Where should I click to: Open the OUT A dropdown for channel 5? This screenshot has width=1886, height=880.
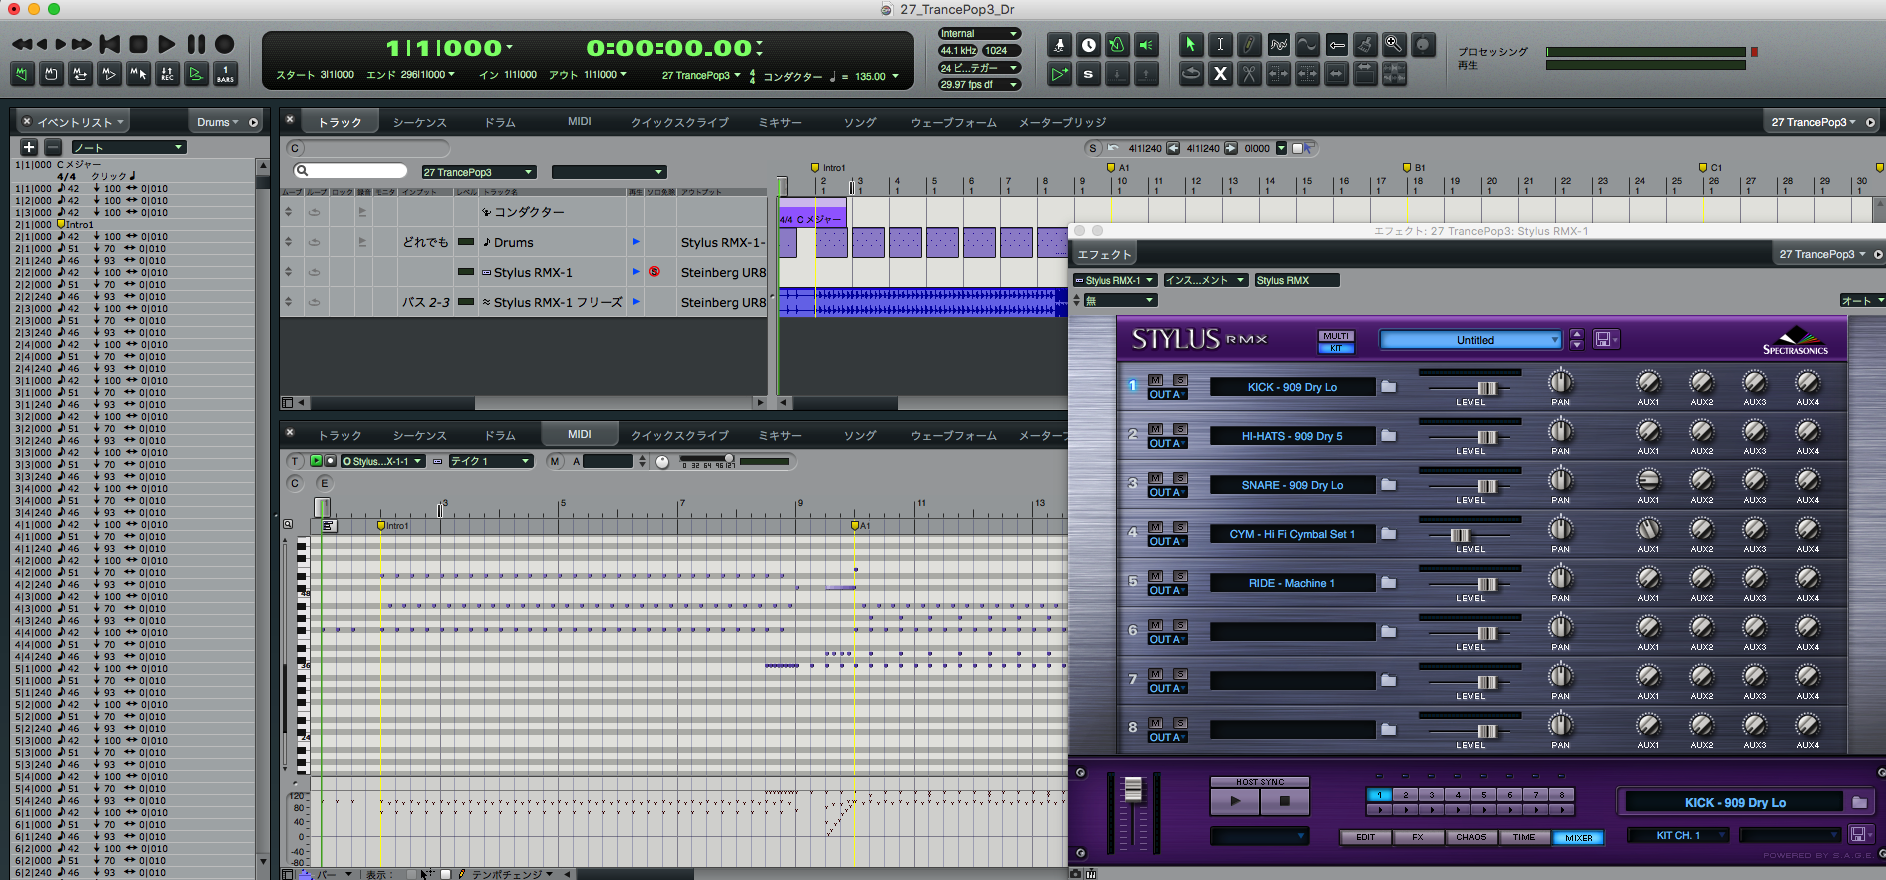1167,590
